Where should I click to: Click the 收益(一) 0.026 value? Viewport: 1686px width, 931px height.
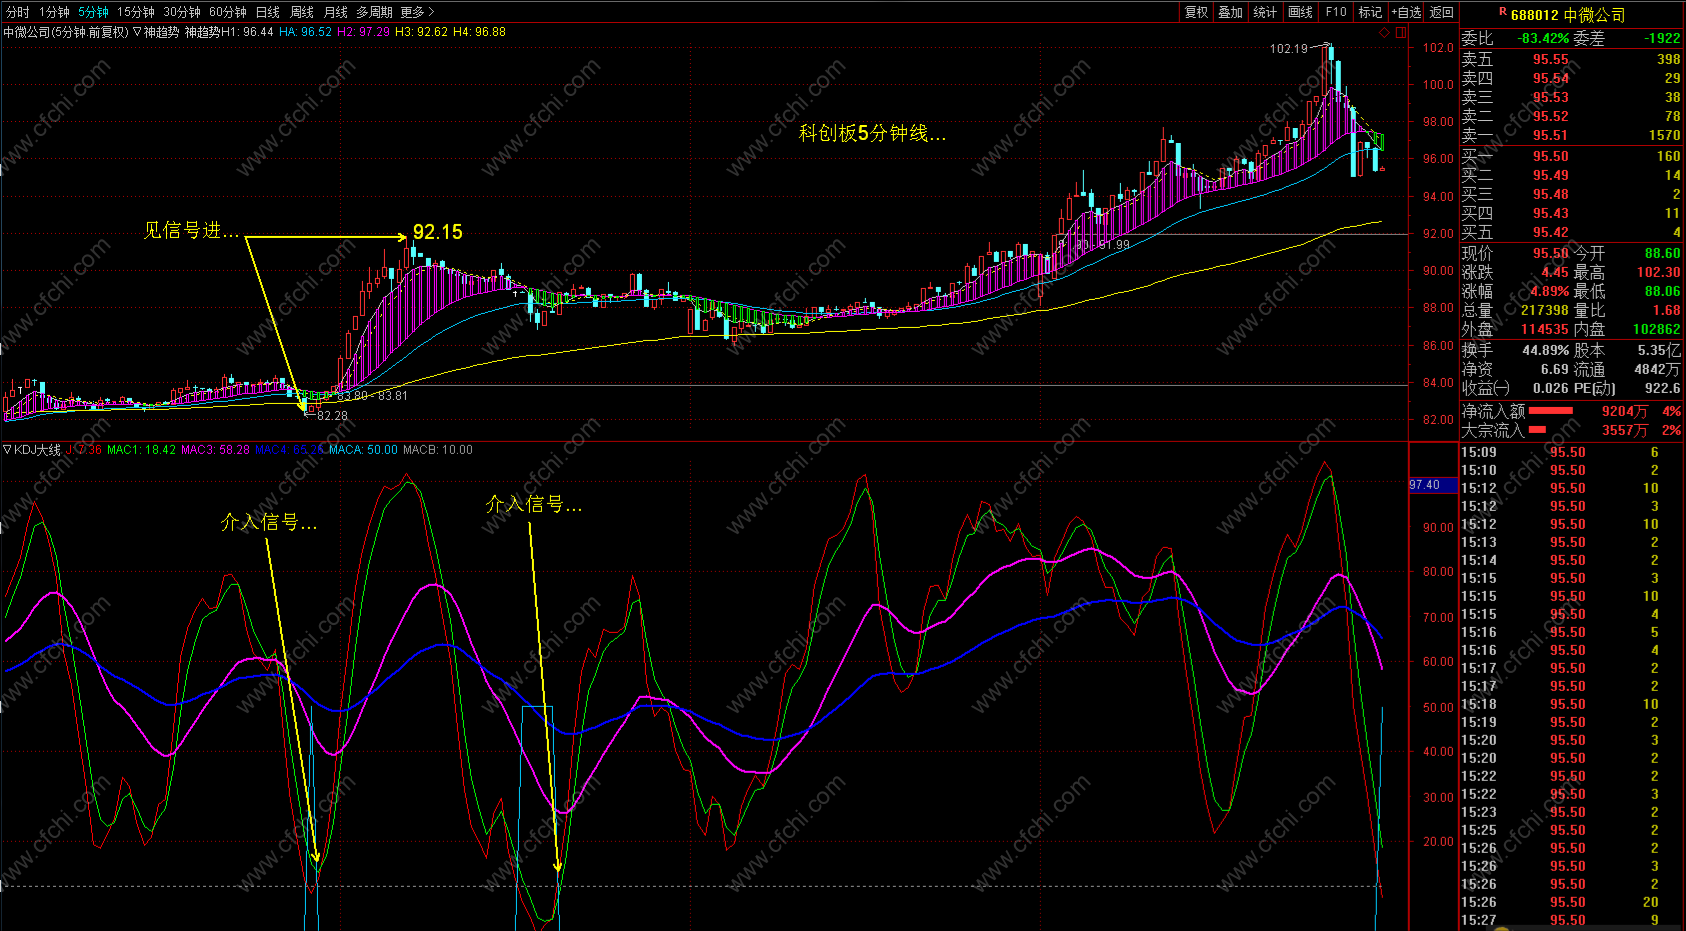[1551, 389]
